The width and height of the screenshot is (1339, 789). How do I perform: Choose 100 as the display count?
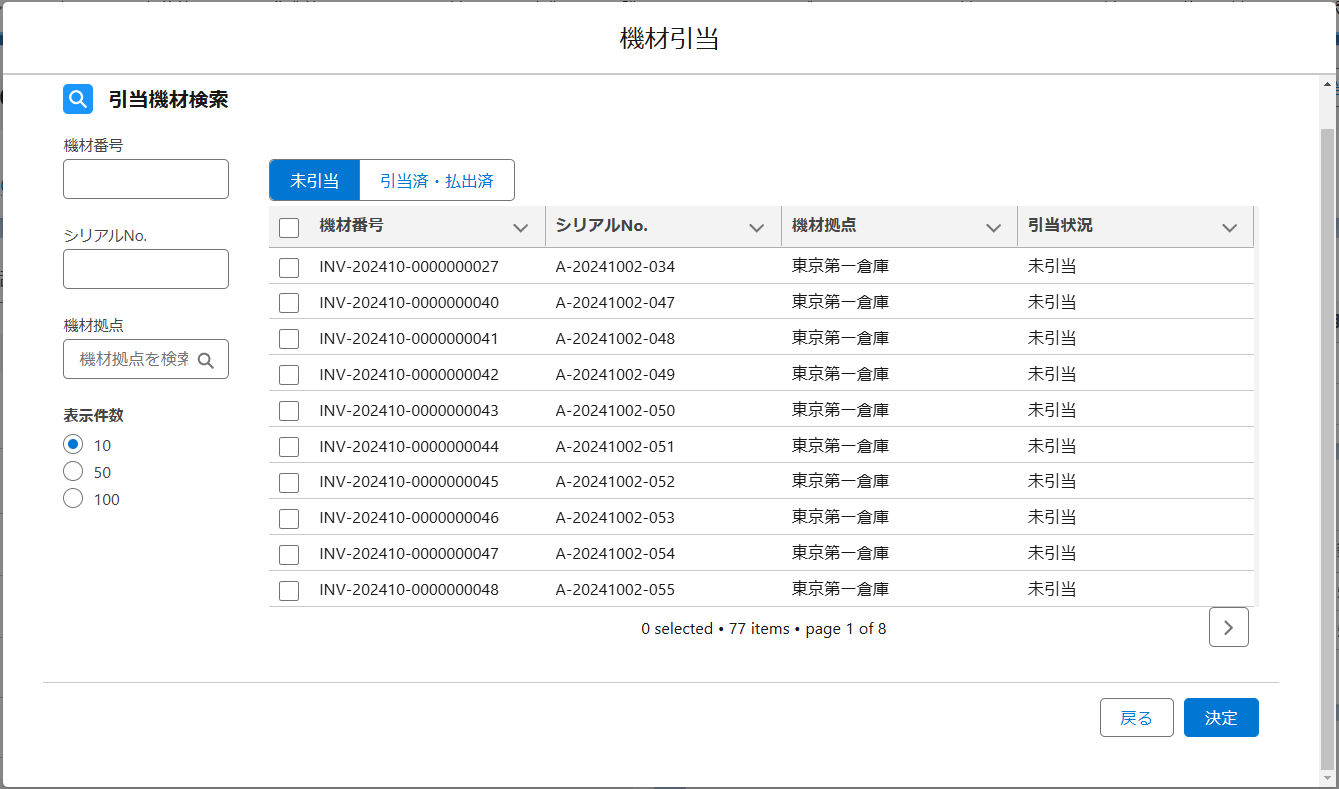(x=73, y=499)
